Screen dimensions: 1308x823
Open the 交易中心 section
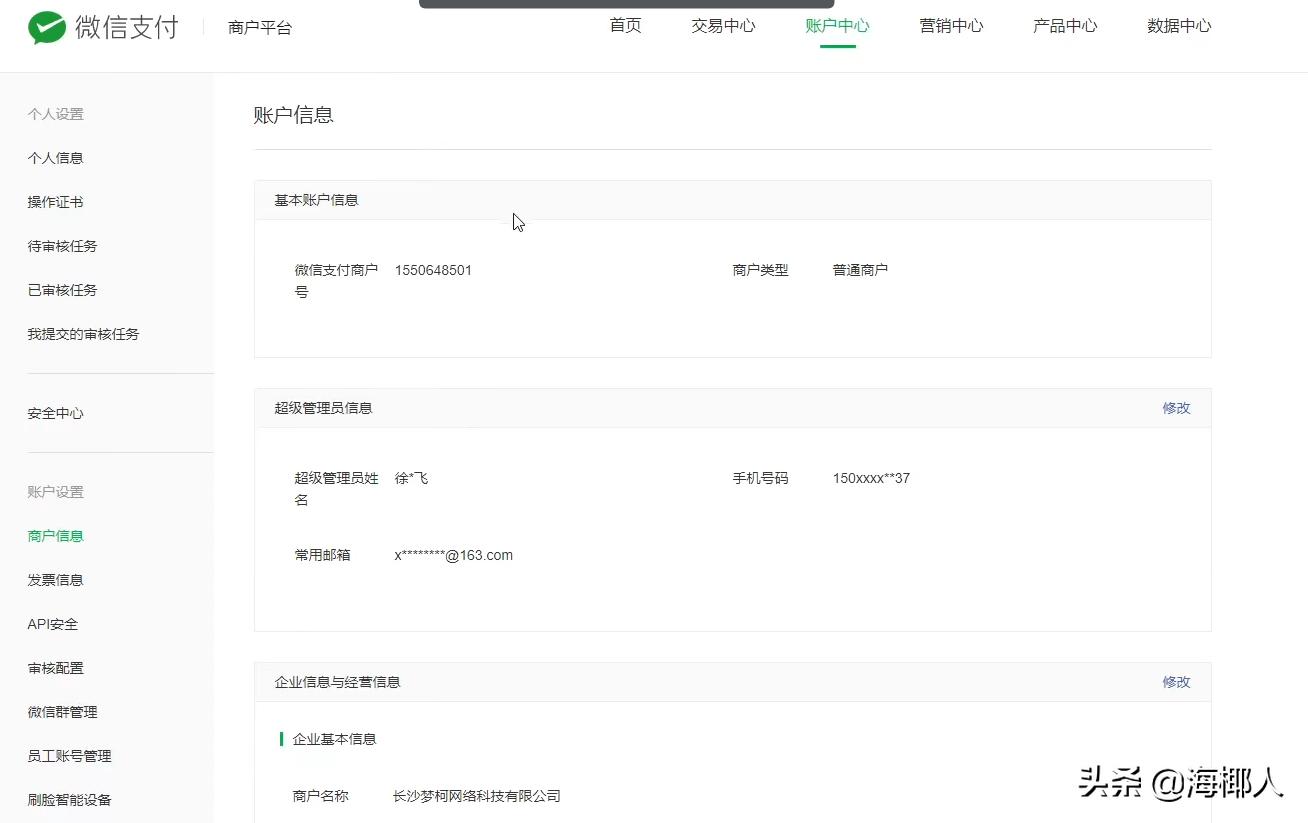click(722, 26)
